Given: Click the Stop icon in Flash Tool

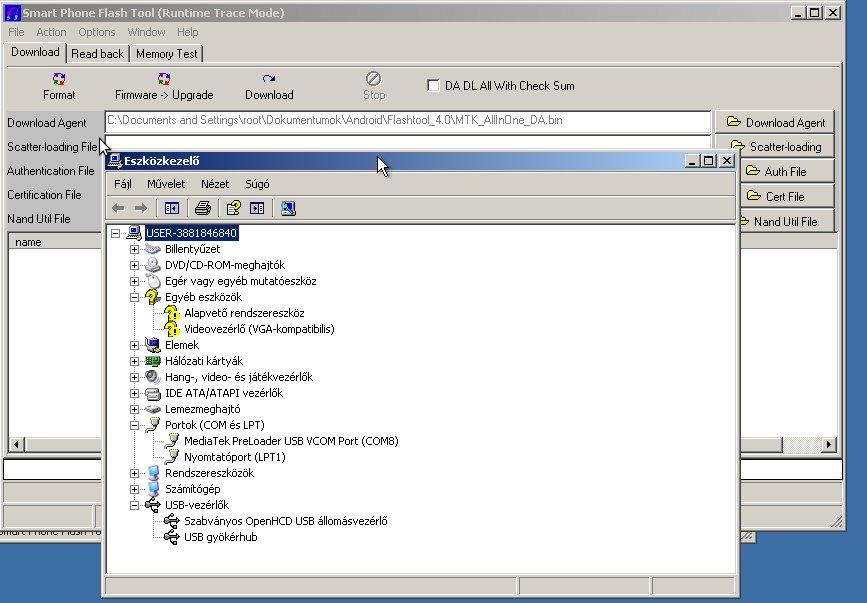Looking at the screenshot, I should [x=374, y=78].
